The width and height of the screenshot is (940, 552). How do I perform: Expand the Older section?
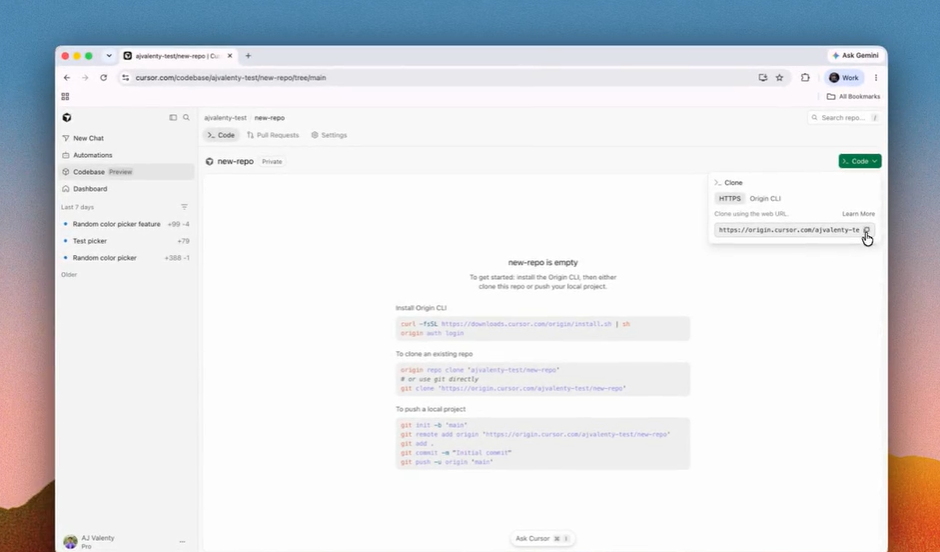point(69,275)
